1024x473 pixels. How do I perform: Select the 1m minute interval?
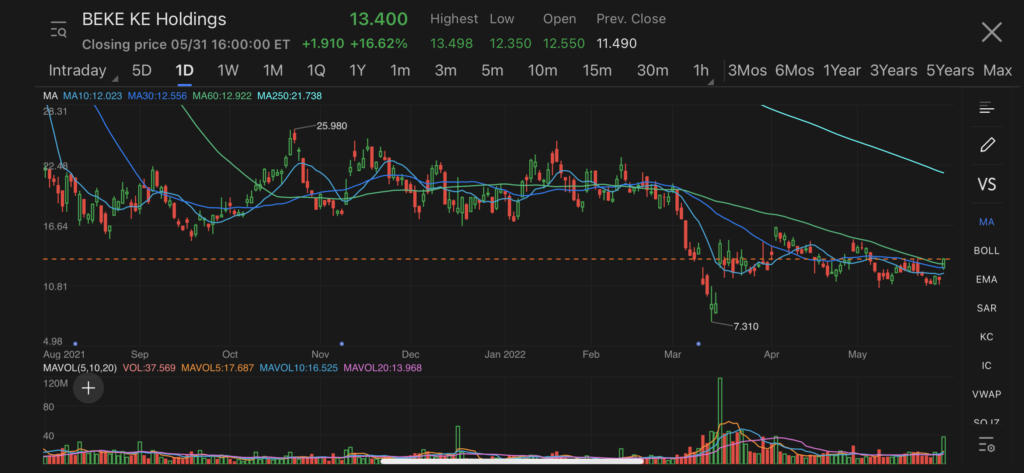(400, 71)
